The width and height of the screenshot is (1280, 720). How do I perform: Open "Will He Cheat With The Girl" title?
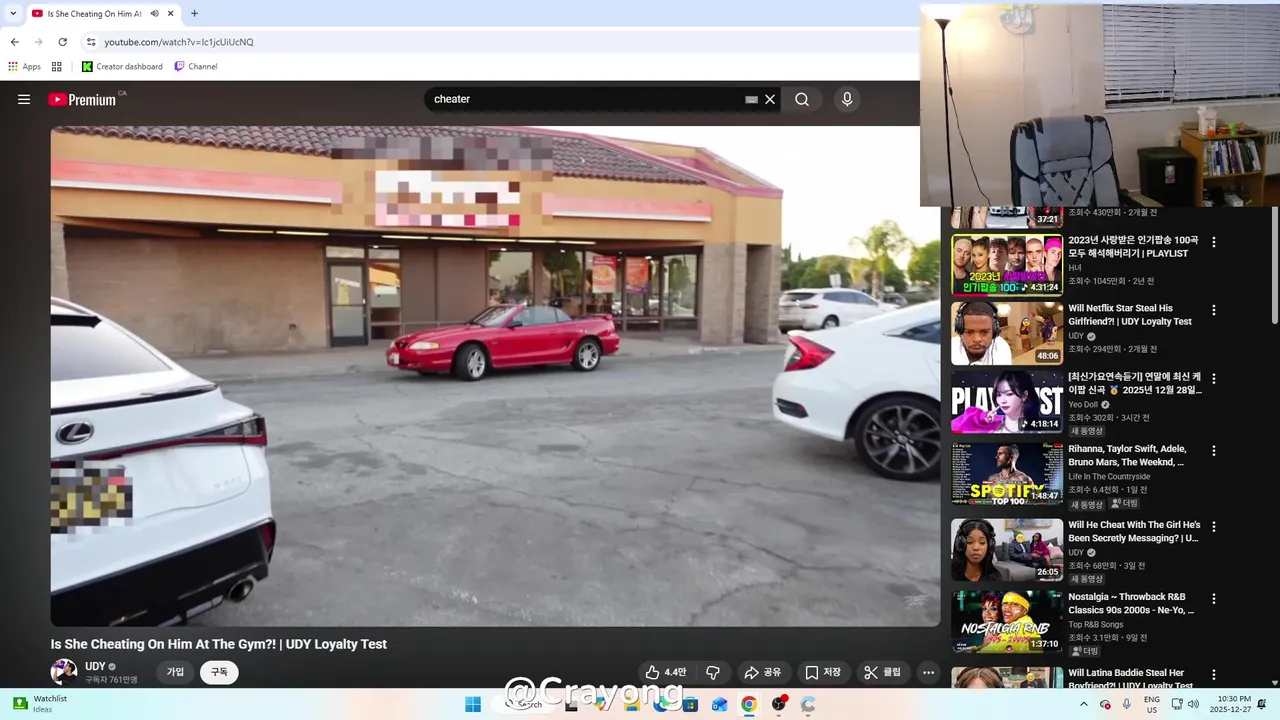point(1134,531)
